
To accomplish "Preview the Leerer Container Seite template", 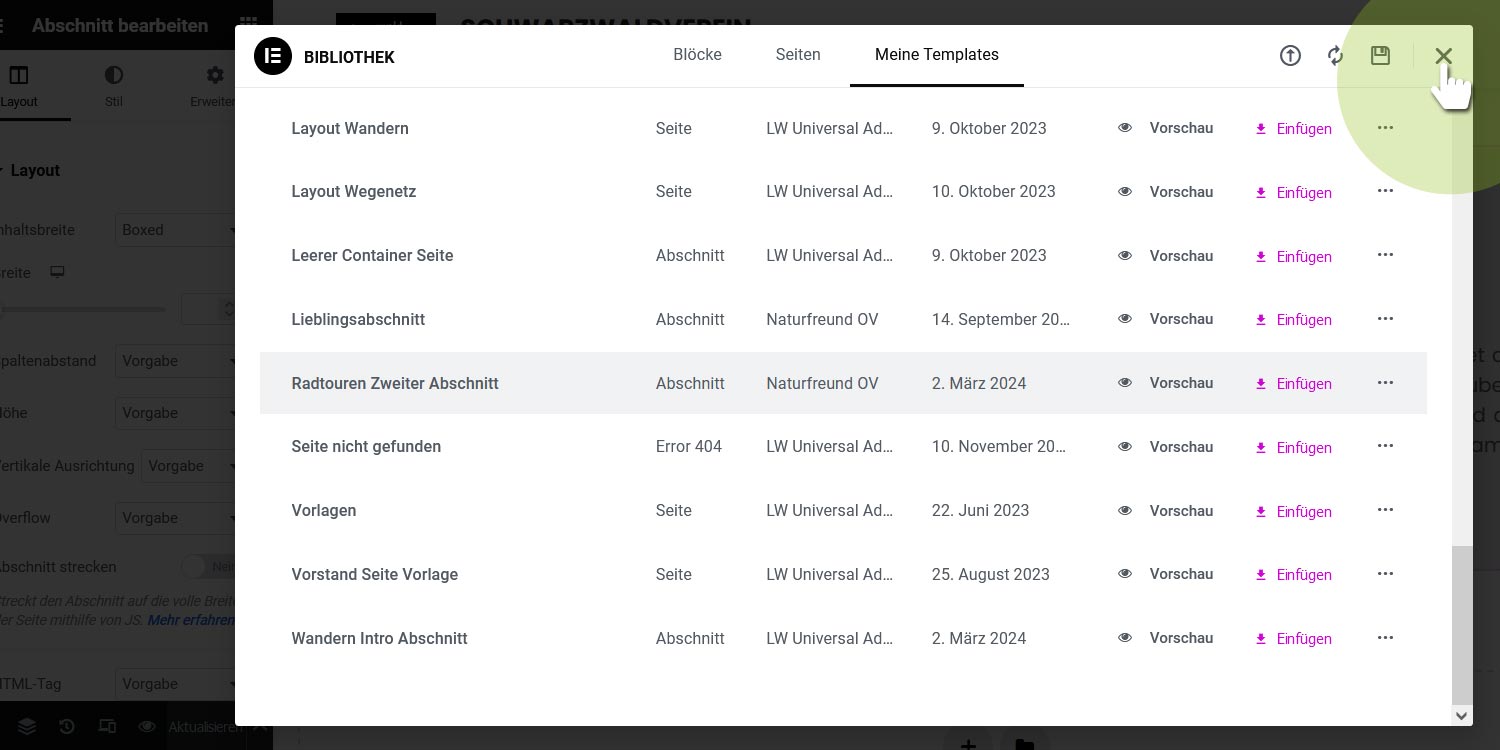I will coord(1166,256).
